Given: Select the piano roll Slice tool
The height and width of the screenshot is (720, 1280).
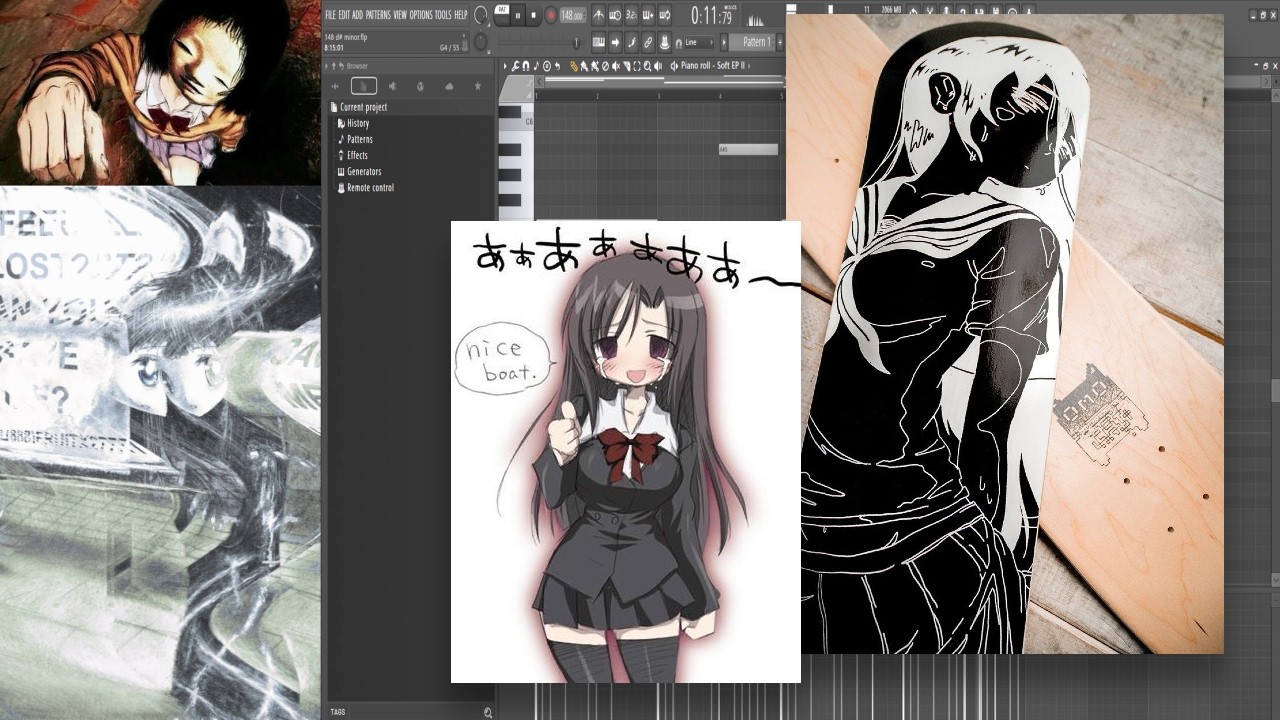Looking at the screenshot, I should pyautogui.click(x=627, y=66).
